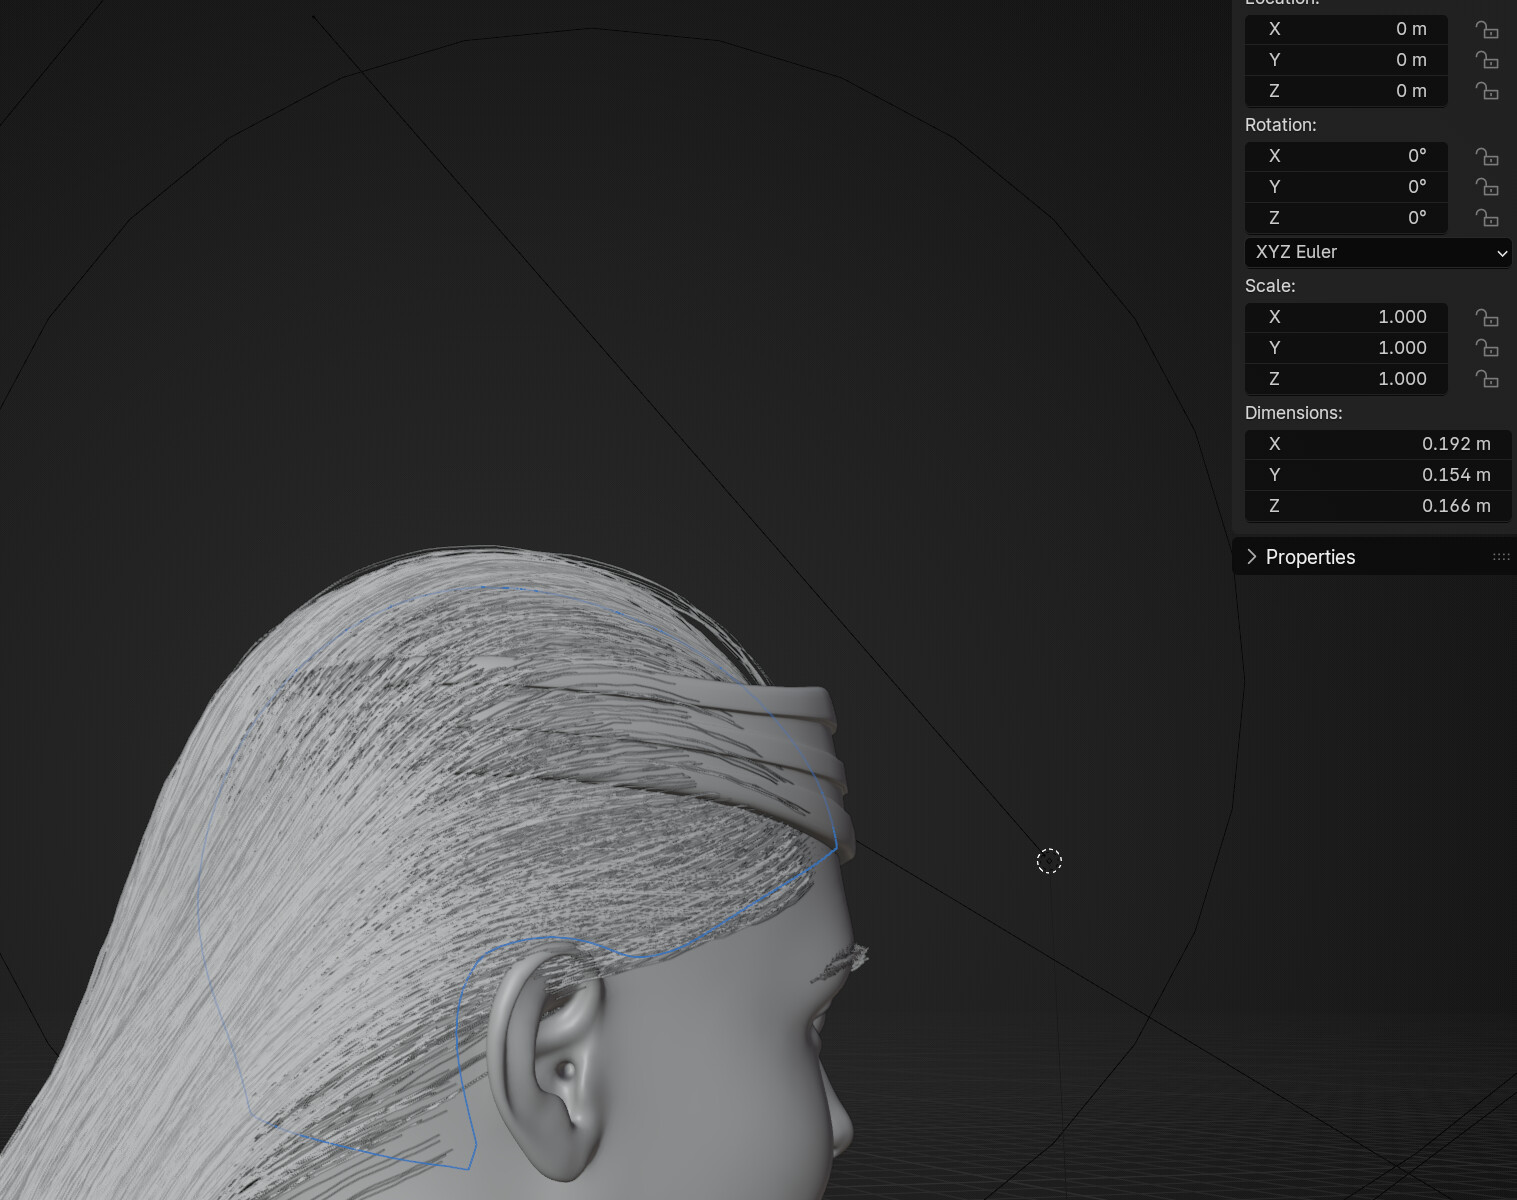The height and width of the screenshot is (1200, 1517).
Task: Edit the Scale Y value 1.000
Action: click(1346, 348)
